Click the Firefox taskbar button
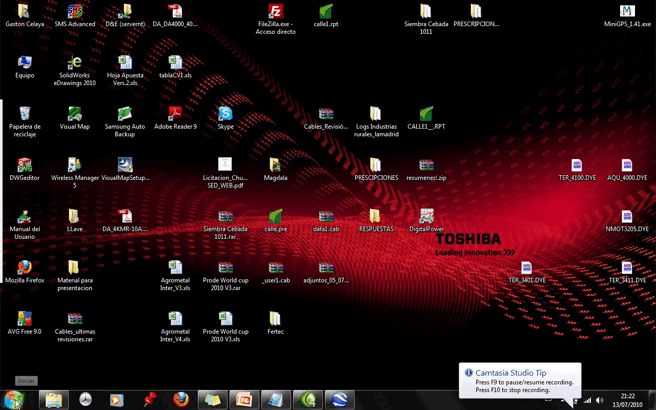 (x=181, y=400)
